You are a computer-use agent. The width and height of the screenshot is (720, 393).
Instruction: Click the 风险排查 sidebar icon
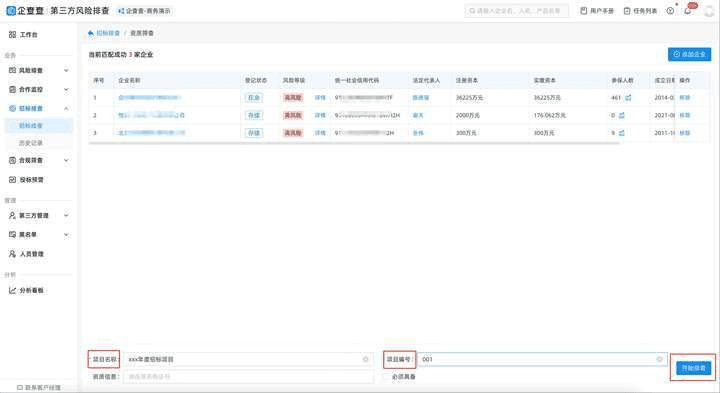pyautogui.click(x=12, y=70)
